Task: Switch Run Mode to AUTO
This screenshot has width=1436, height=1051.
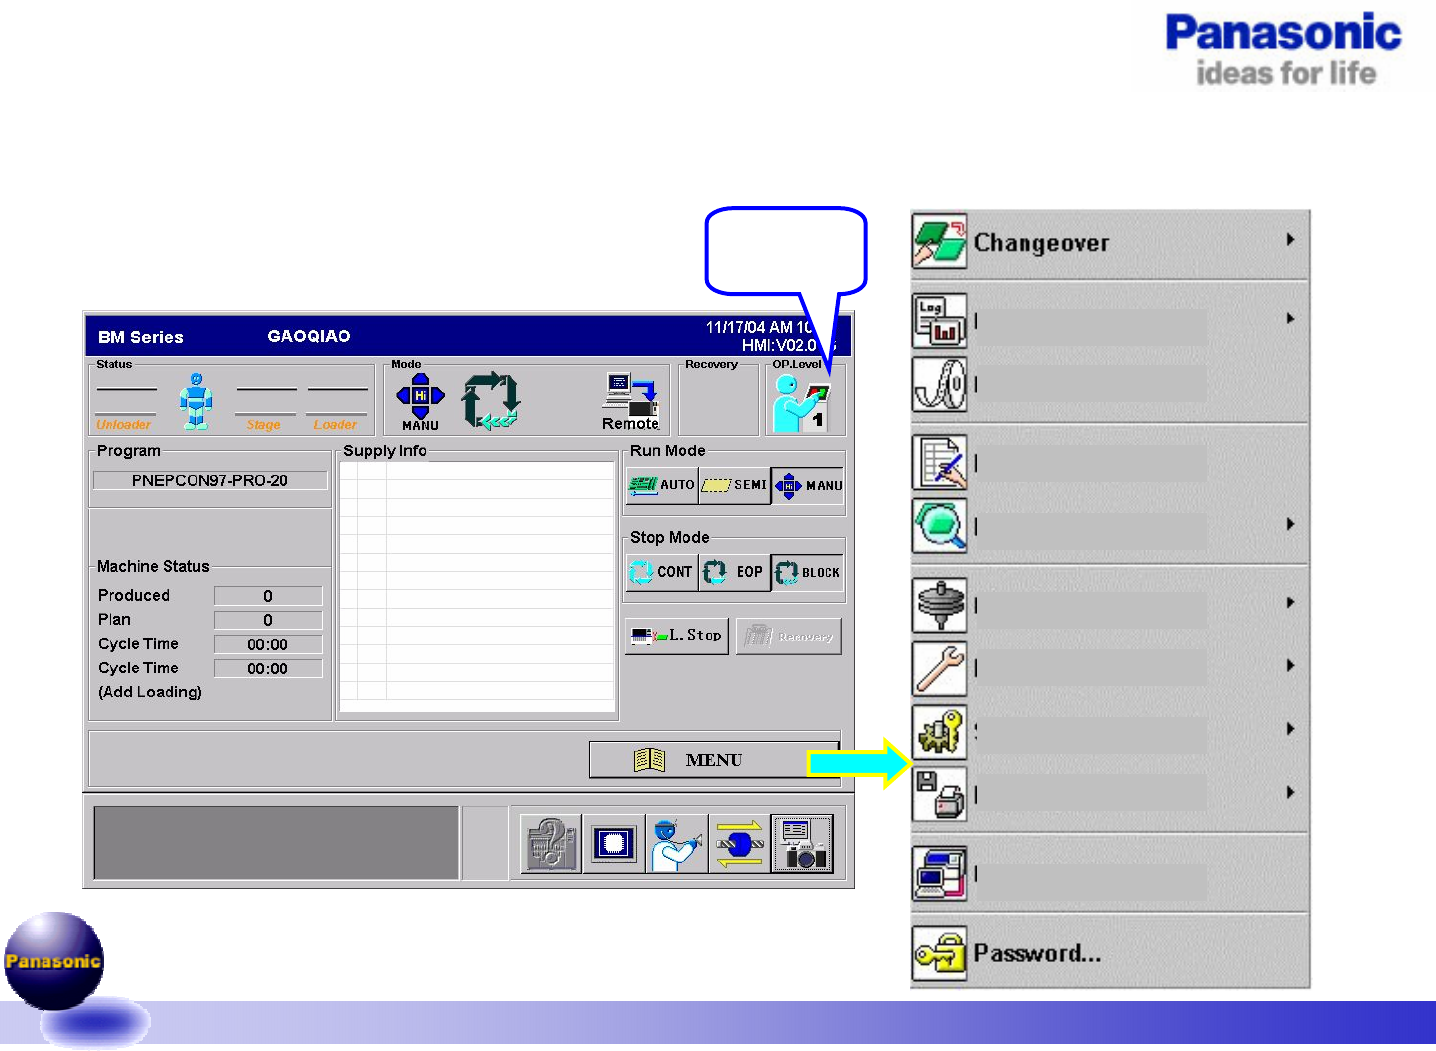Action: pos(662,485)
